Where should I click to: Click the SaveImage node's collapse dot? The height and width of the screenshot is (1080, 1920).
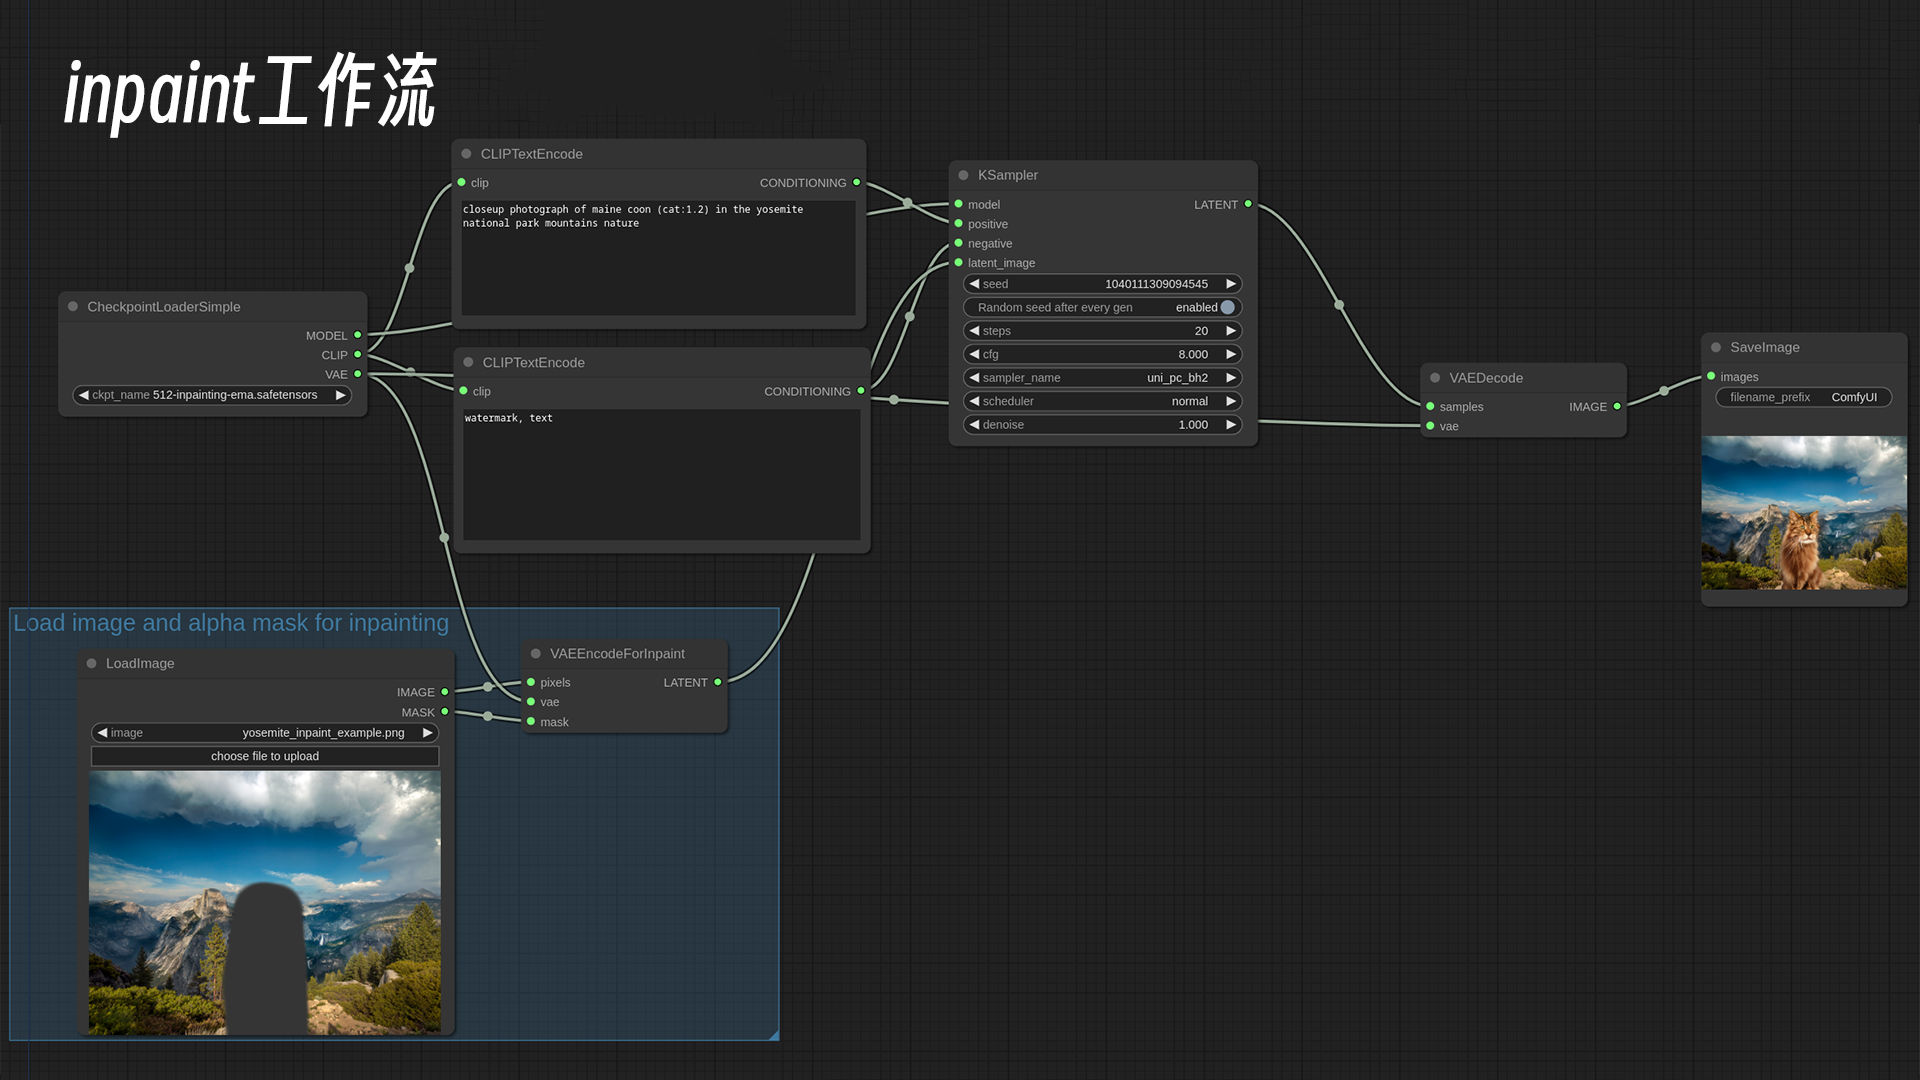(x=1716, y=348)
